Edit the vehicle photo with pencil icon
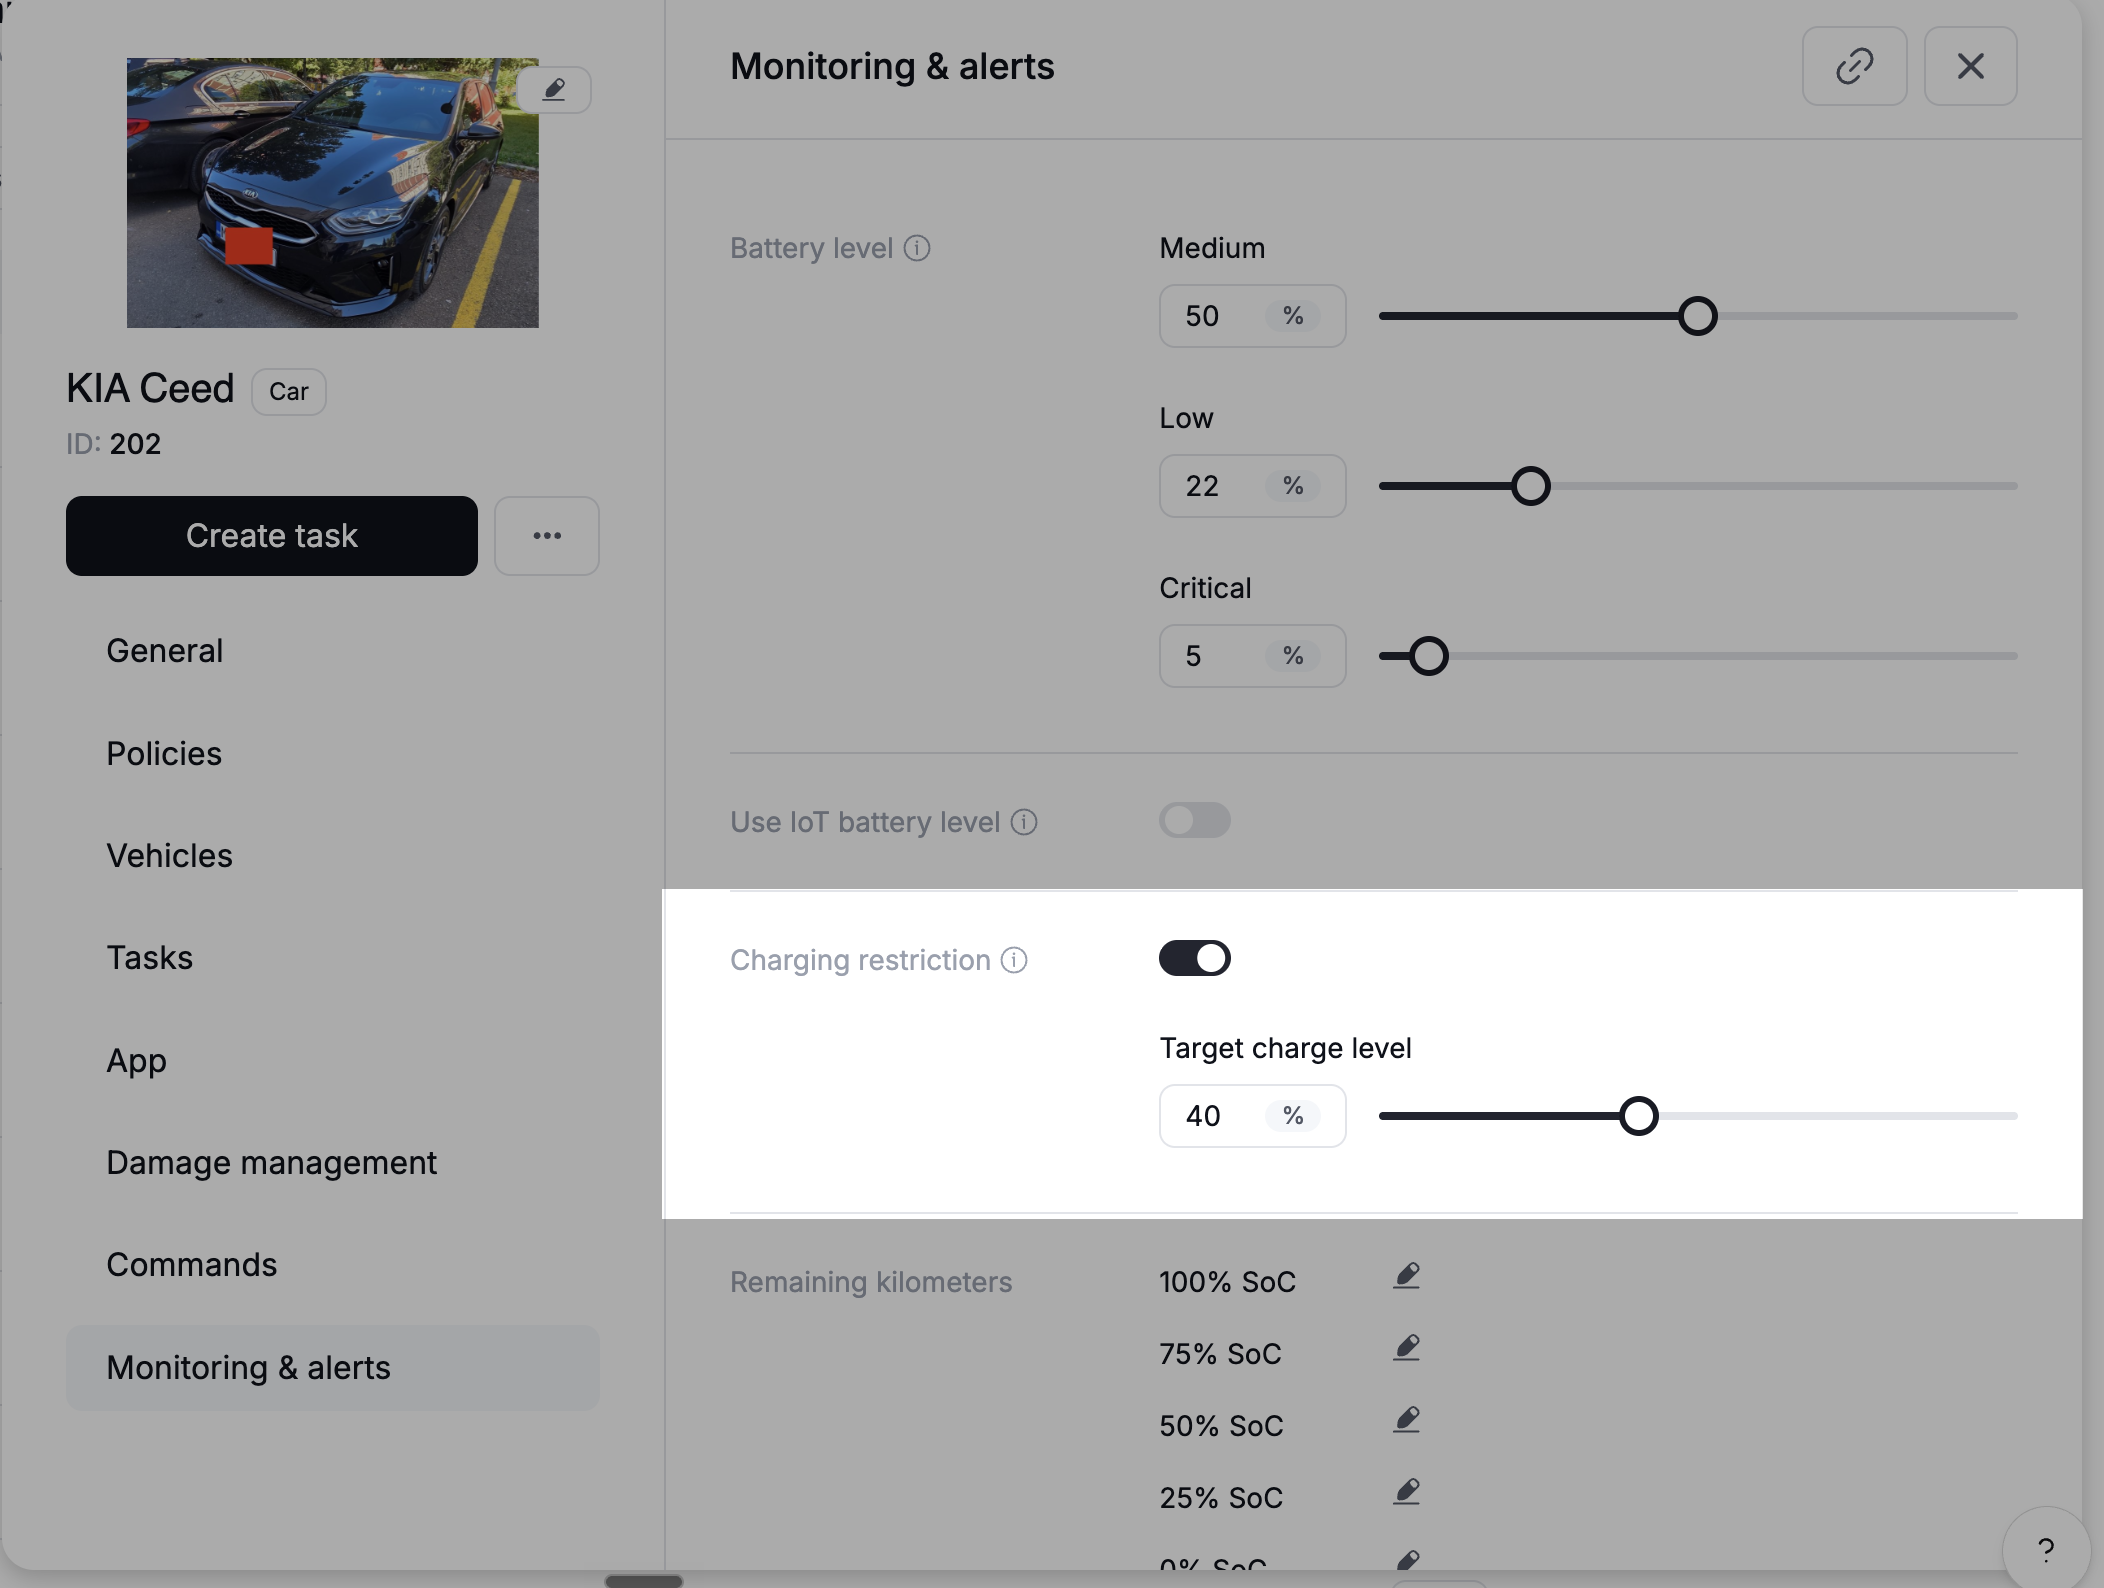The height and width of the screenshot is (1588, 2104). click(x=554, y=90)
